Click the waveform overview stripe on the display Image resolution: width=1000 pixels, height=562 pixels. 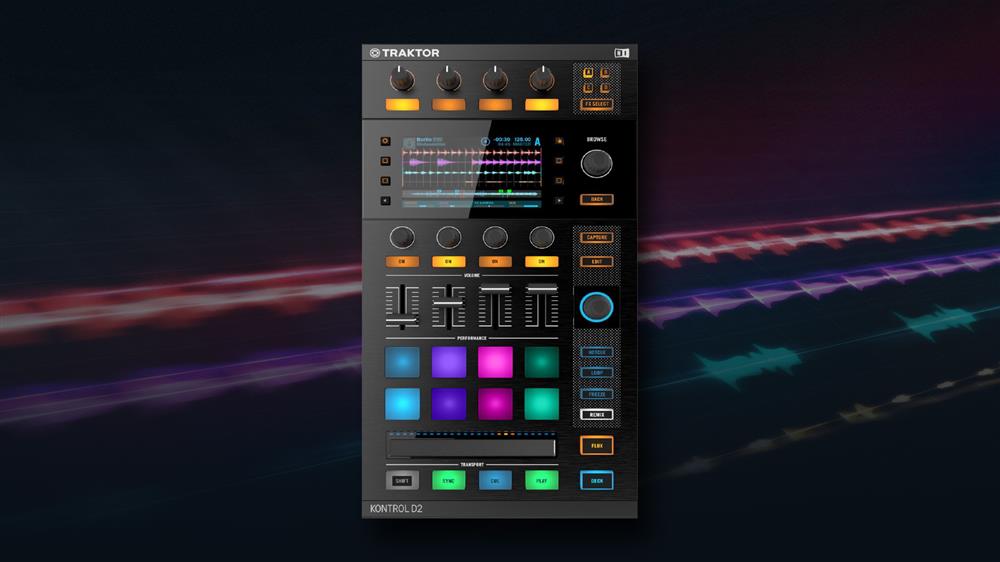pos(471,192)
